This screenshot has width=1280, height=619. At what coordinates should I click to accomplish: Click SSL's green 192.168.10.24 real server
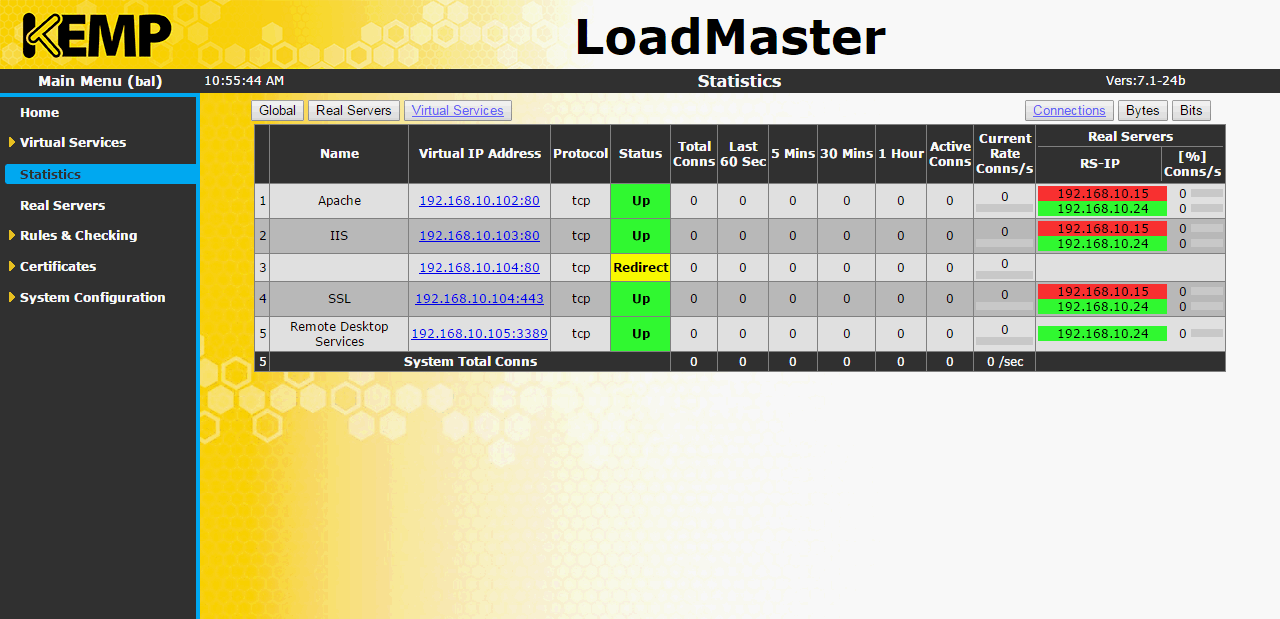pyautogui.click(x=1102, y=307)
